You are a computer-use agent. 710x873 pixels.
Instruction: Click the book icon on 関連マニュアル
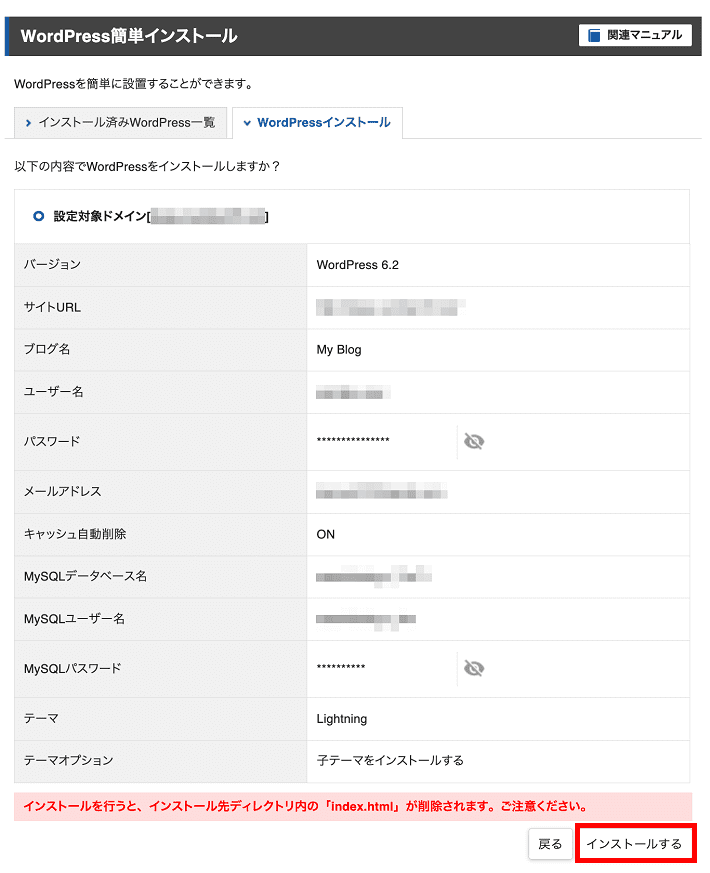tap(594, 35)
